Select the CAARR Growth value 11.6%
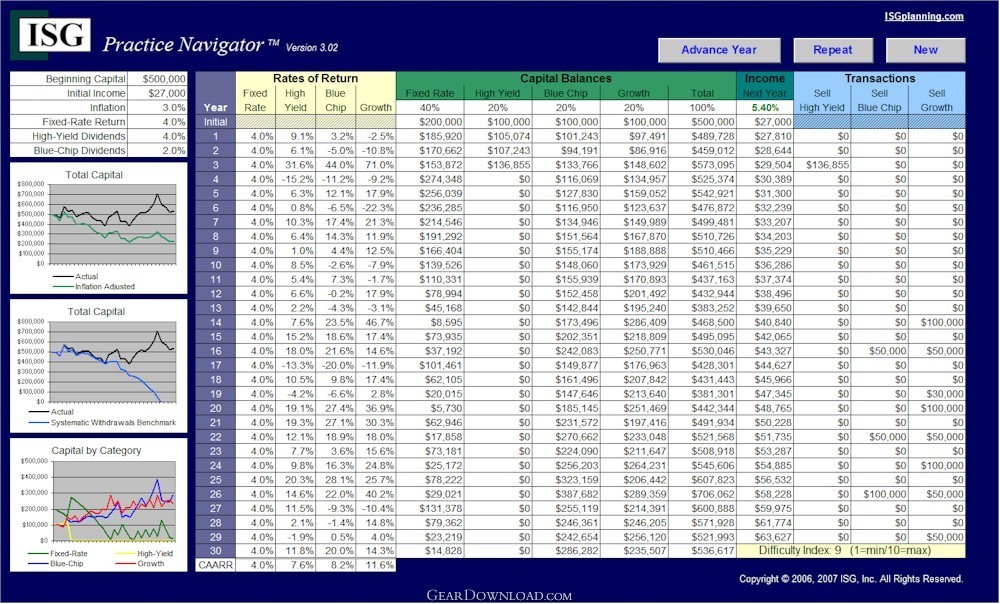Image resolution: width=1000 pixels, height=604 pixels. (376, 565)
